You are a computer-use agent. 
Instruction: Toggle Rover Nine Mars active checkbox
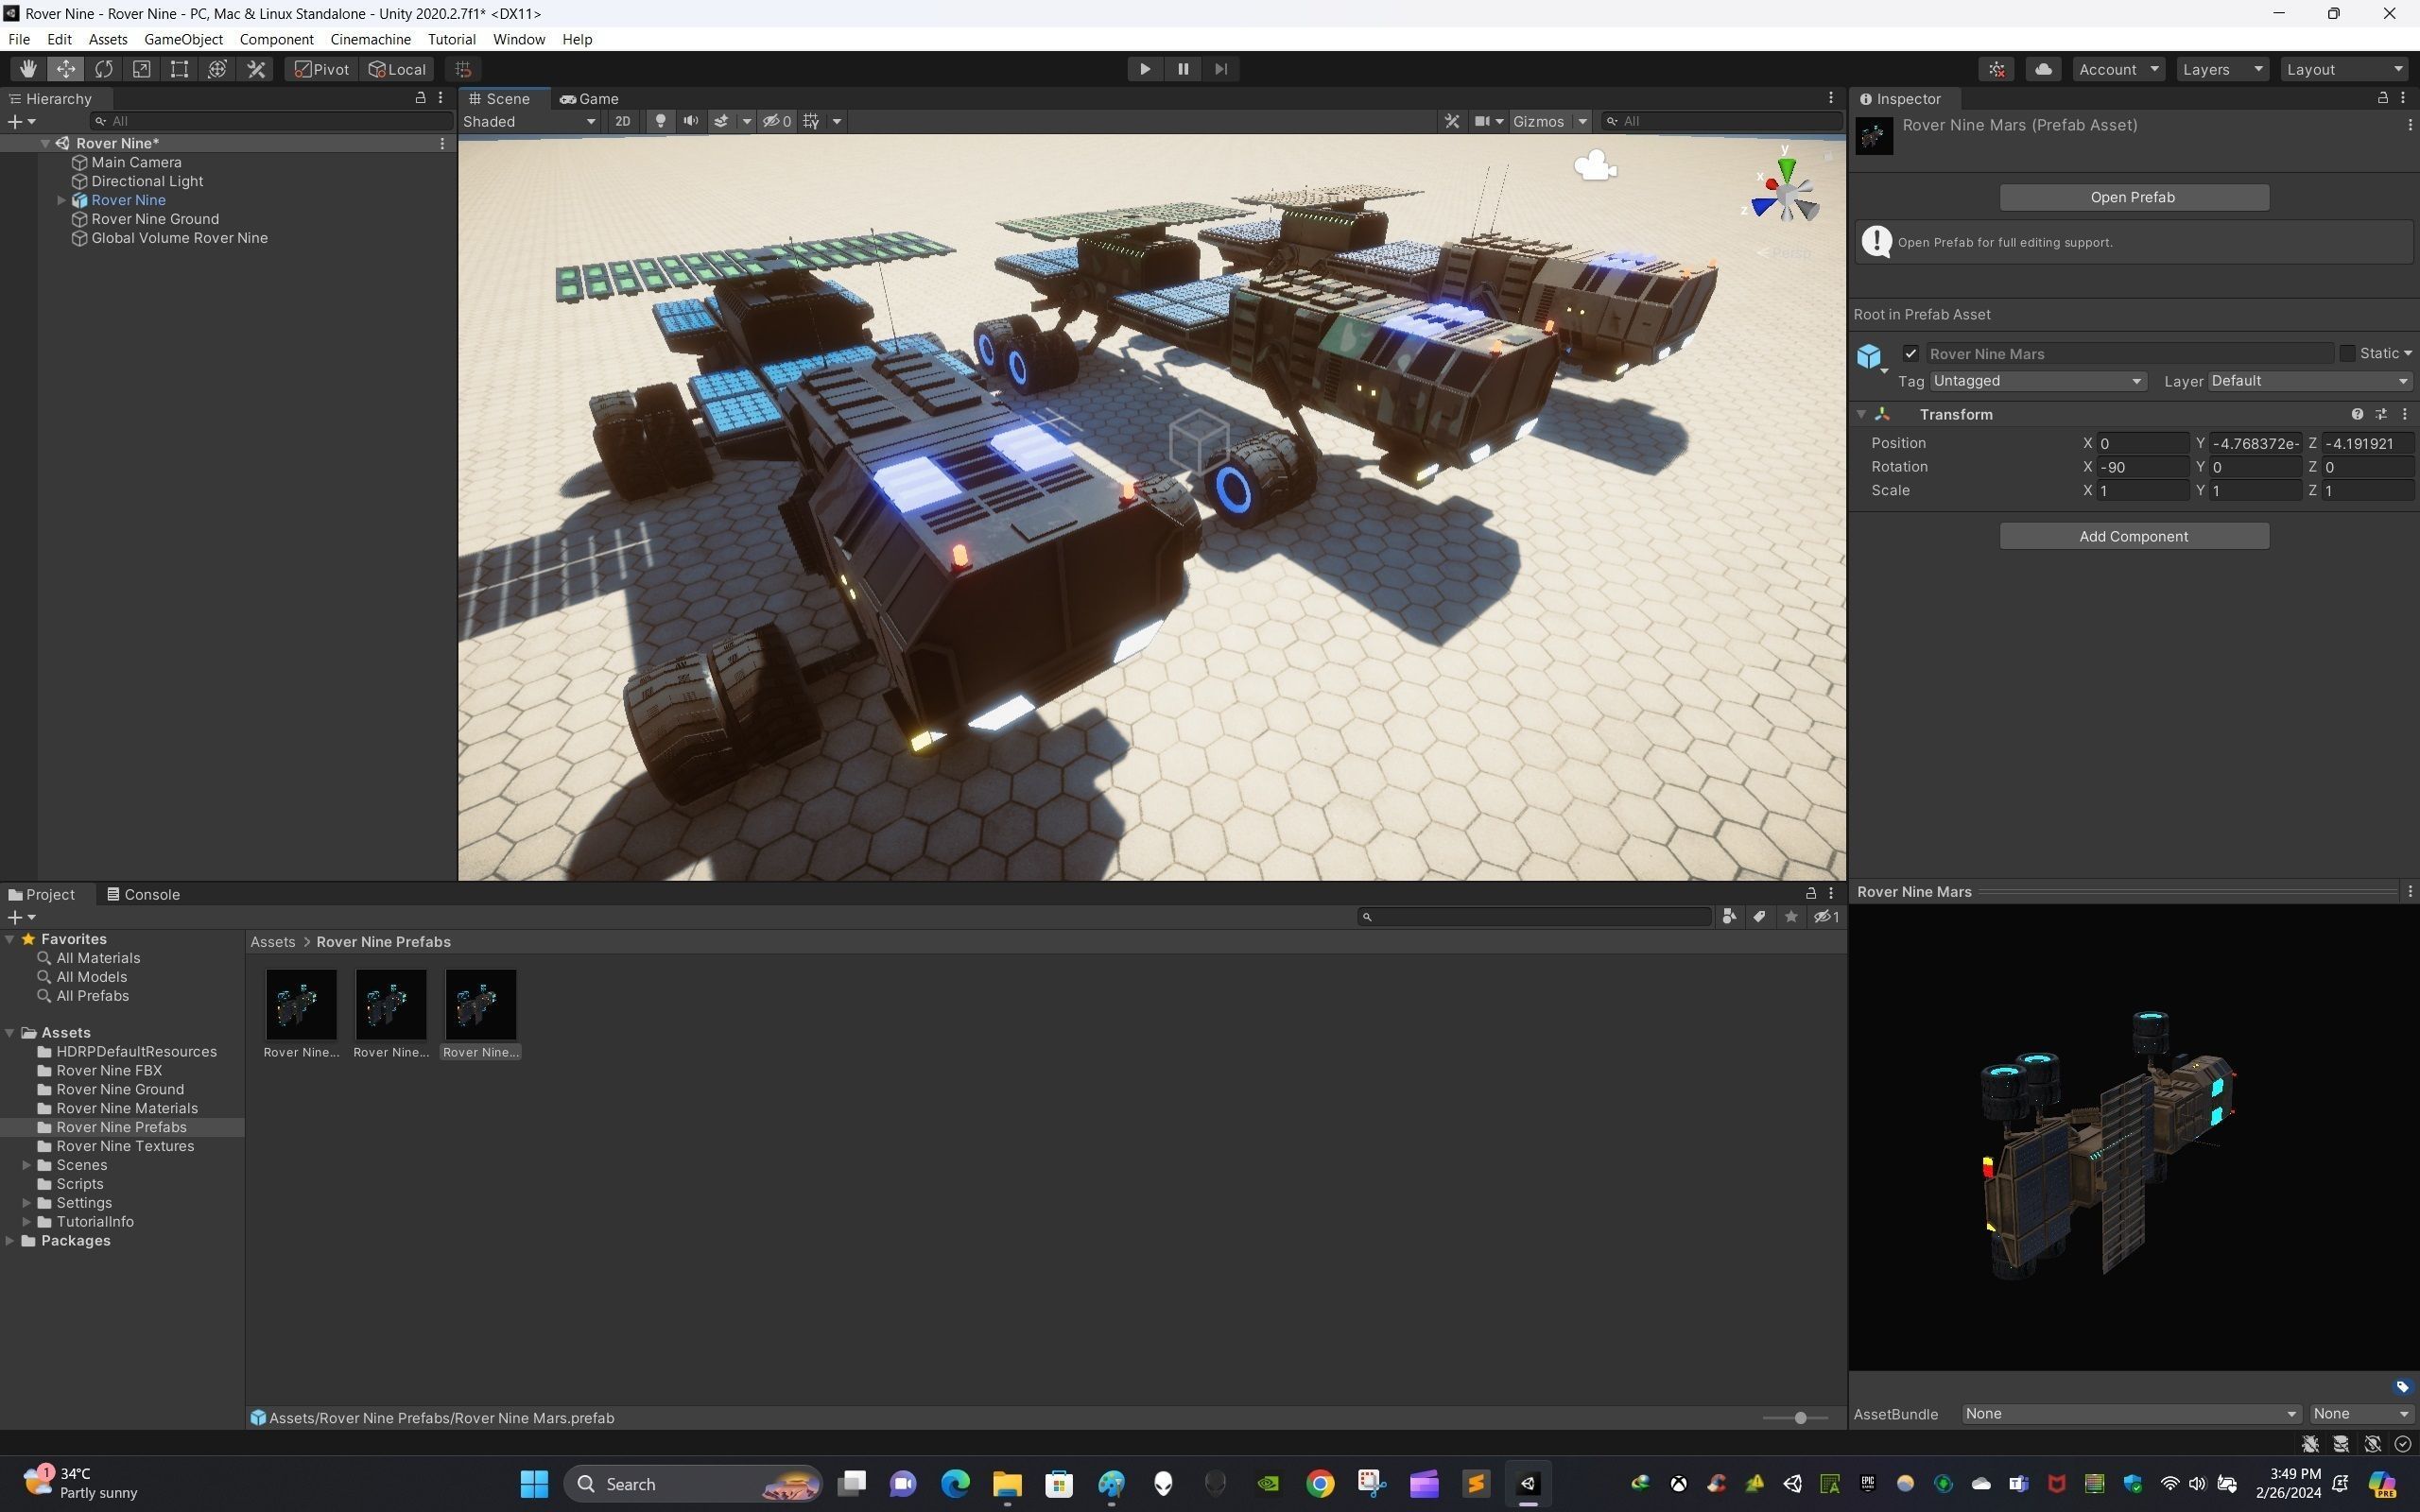[1911, 353]
